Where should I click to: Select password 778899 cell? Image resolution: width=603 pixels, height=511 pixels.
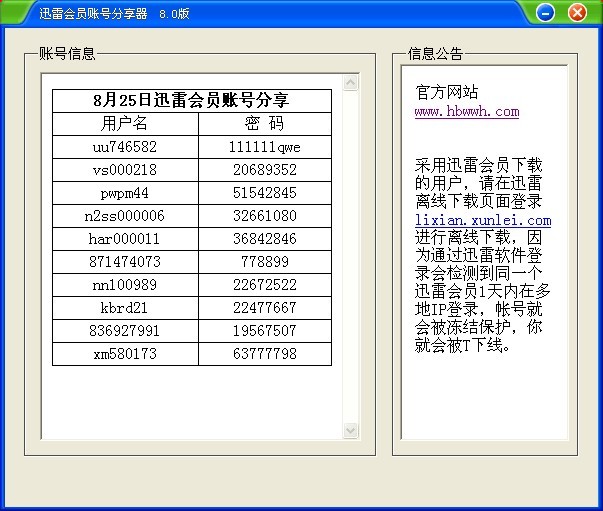point(265,262)
